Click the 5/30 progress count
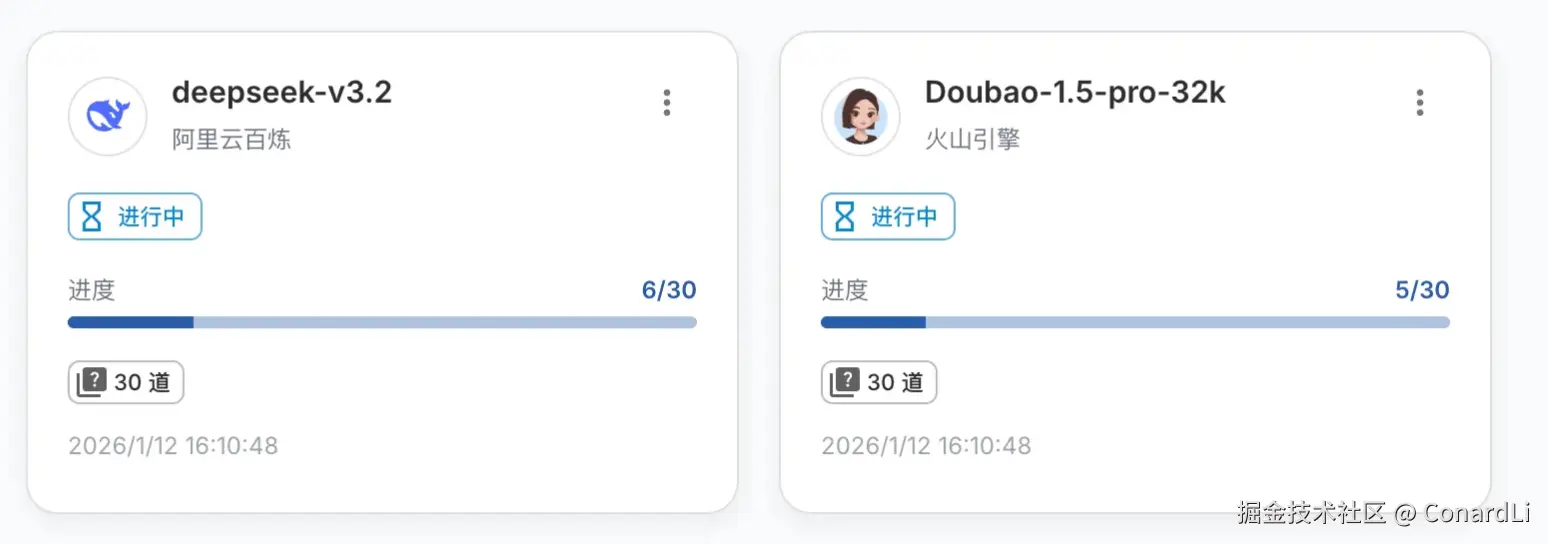1548x544 pixels. [1422, 291]
